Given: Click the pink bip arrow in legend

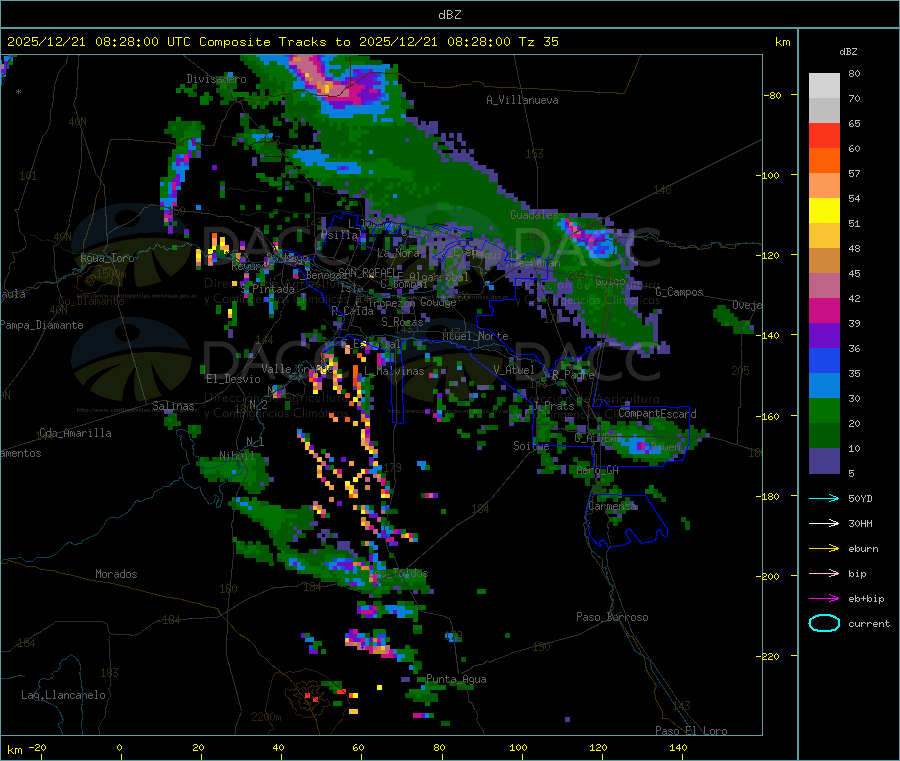Looking at the screenshot, I should coord(824,573).
